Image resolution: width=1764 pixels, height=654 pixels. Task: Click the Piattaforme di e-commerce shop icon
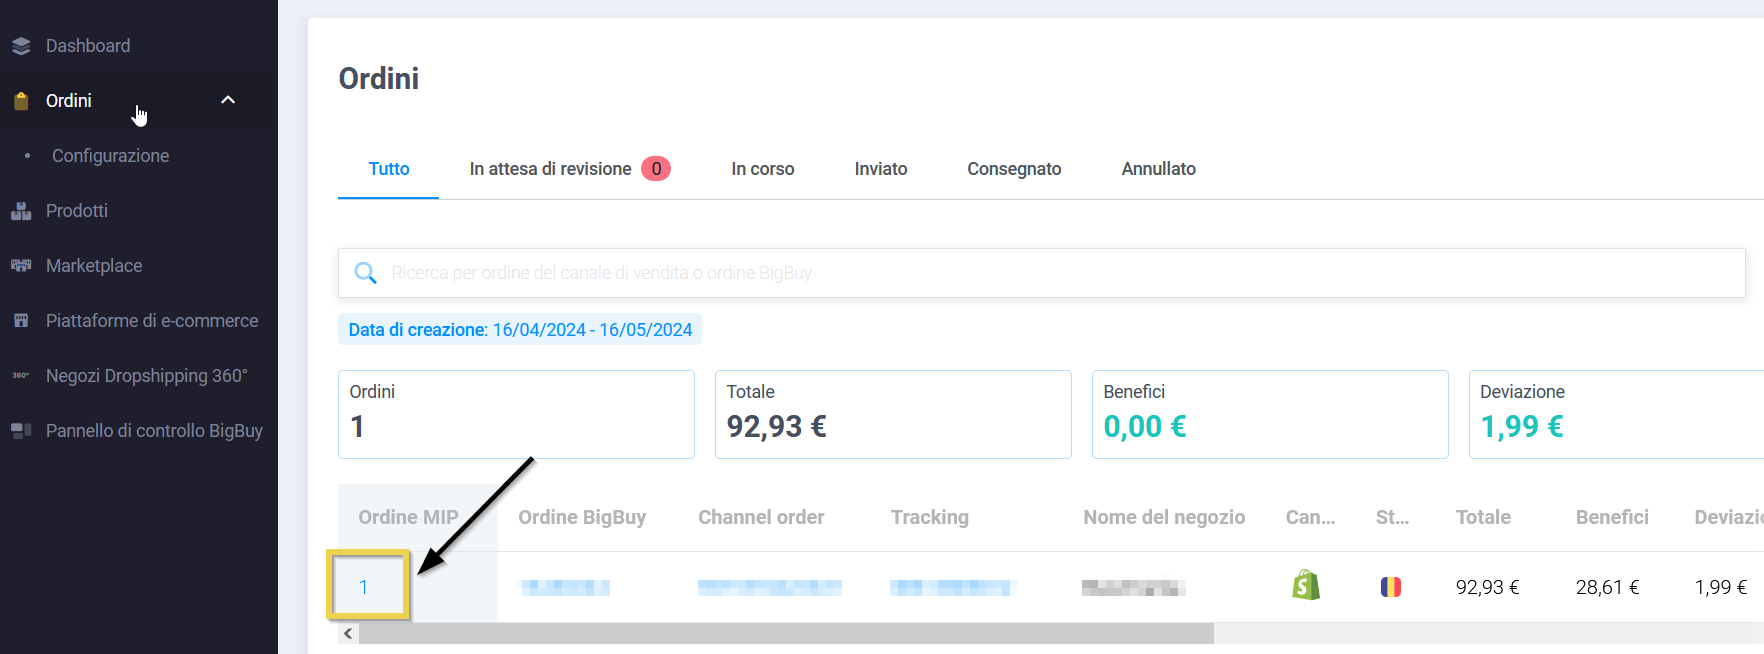21,321
